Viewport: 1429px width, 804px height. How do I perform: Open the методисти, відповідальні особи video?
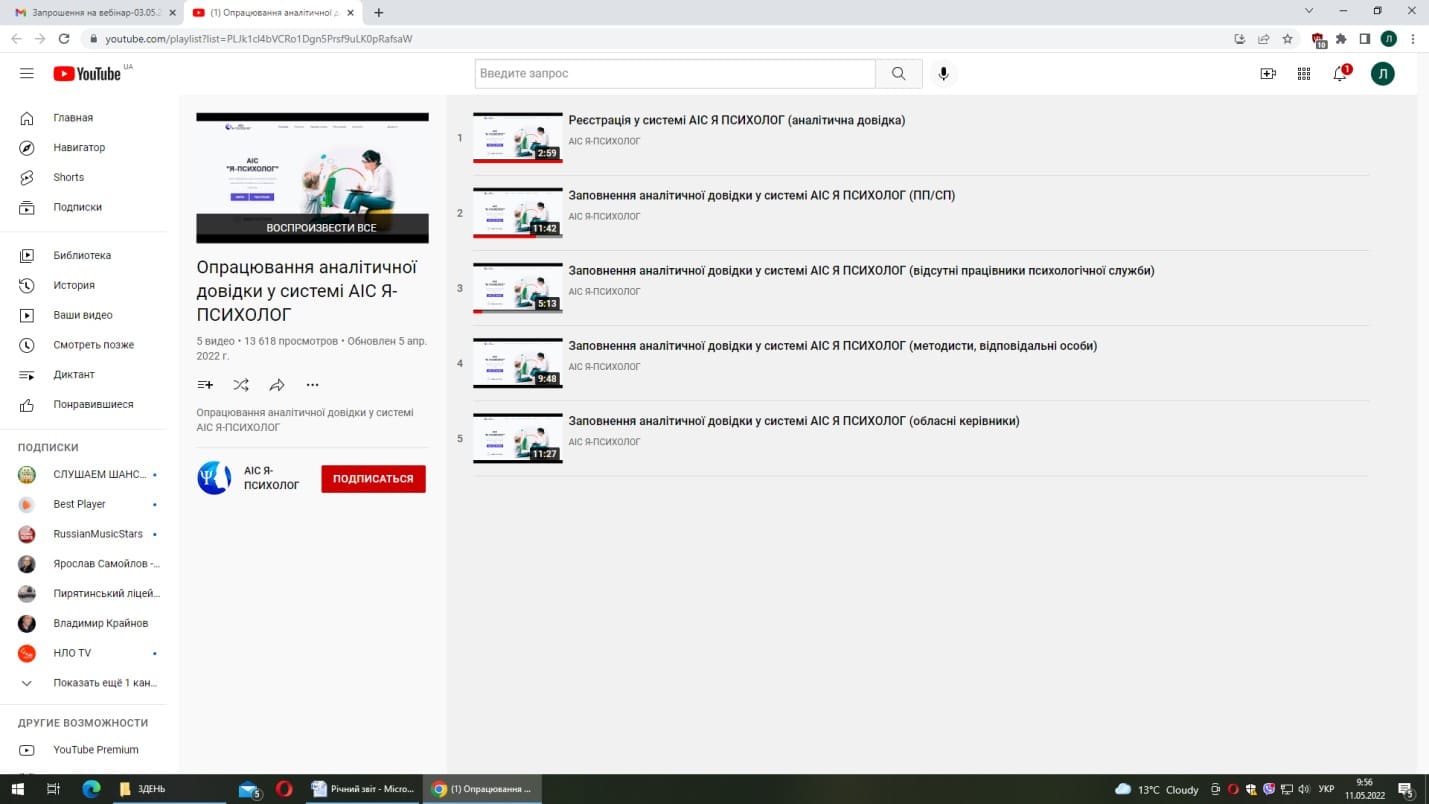click(833, 345)
